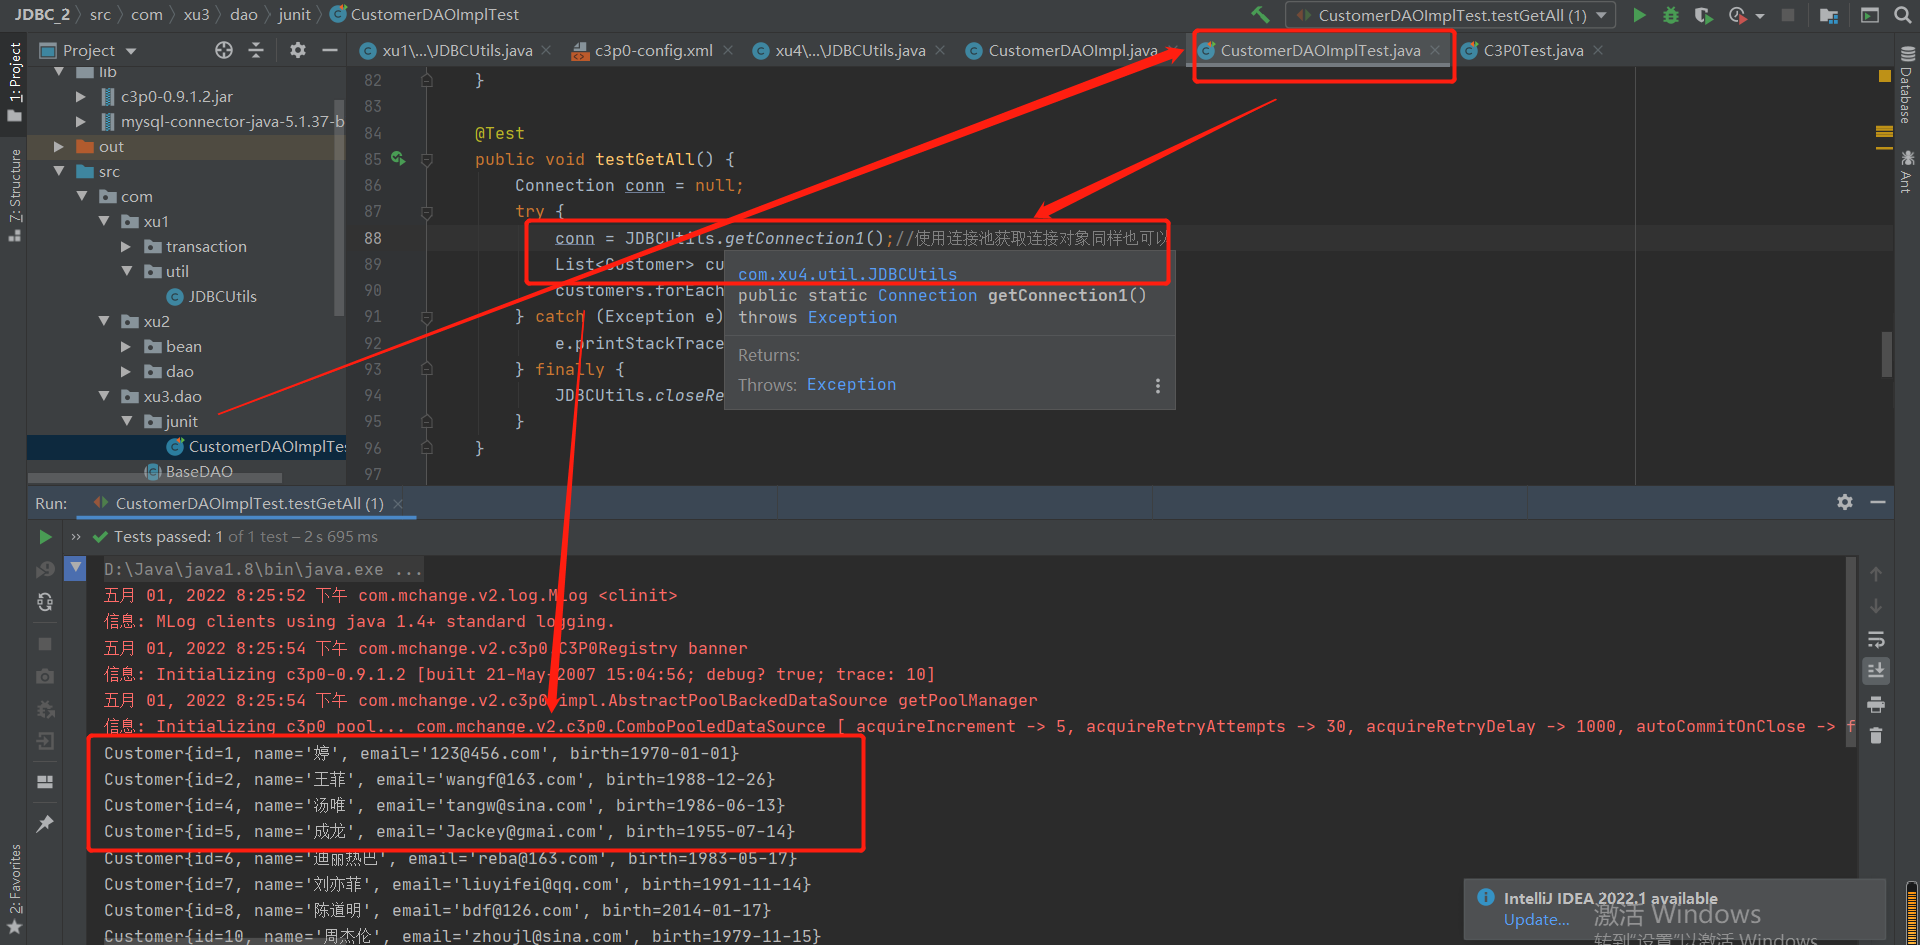Click Run with Coverage shield icon

point(1703,15)
